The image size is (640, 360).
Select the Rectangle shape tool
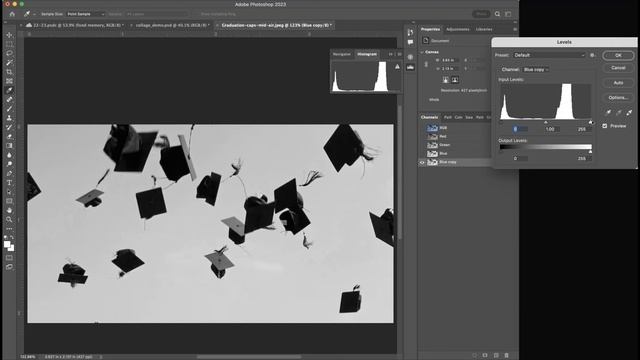click(x=9, y=201)
